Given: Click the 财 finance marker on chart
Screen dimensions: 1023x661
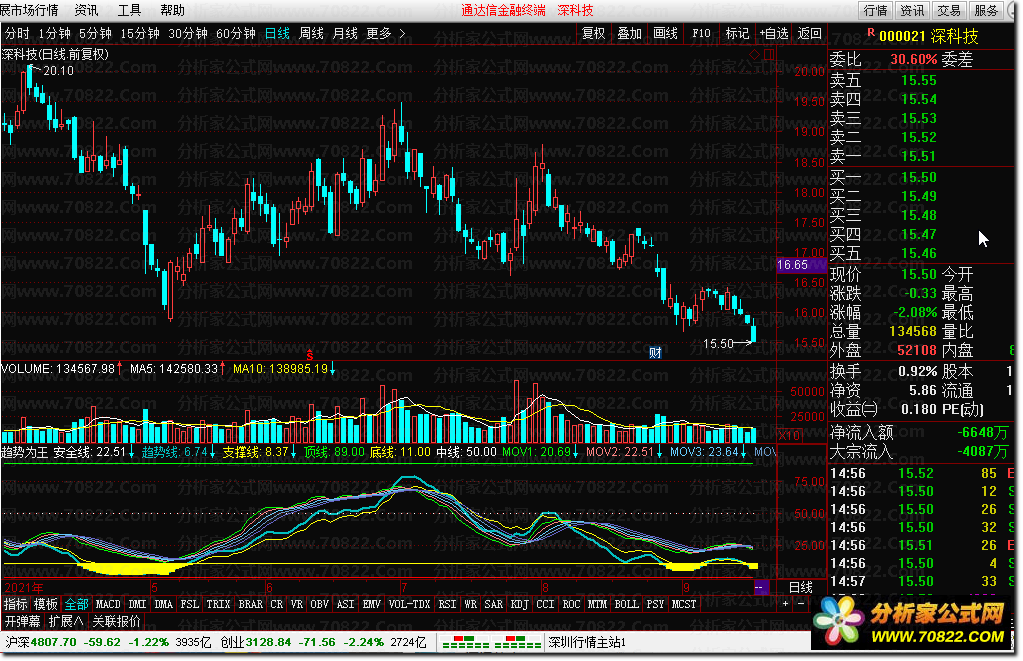Looking at the screenshot, I should (655, 352).
